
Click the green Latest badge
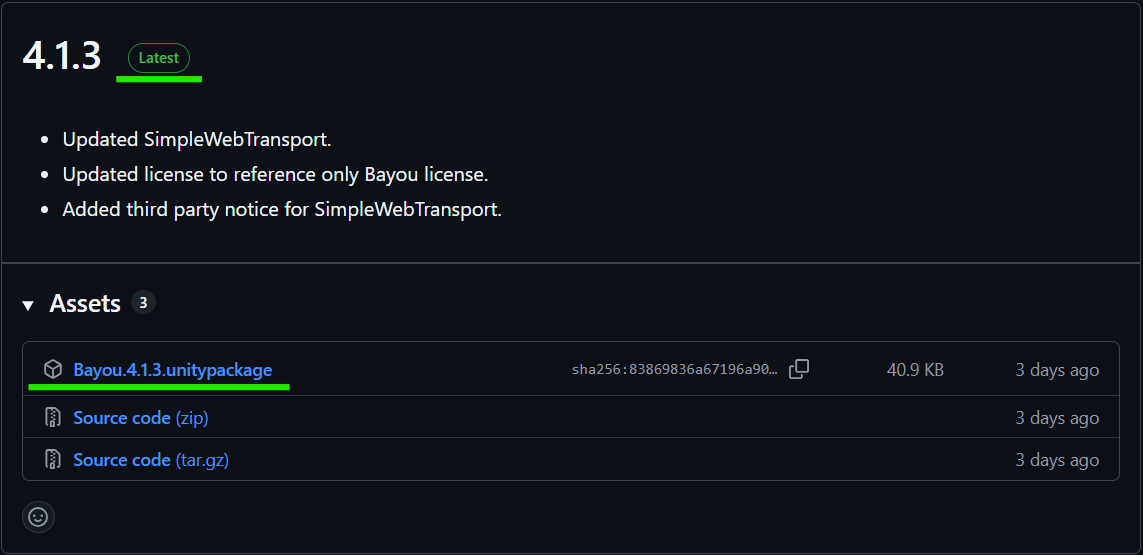pyautogui.click(x=159, y=58)
